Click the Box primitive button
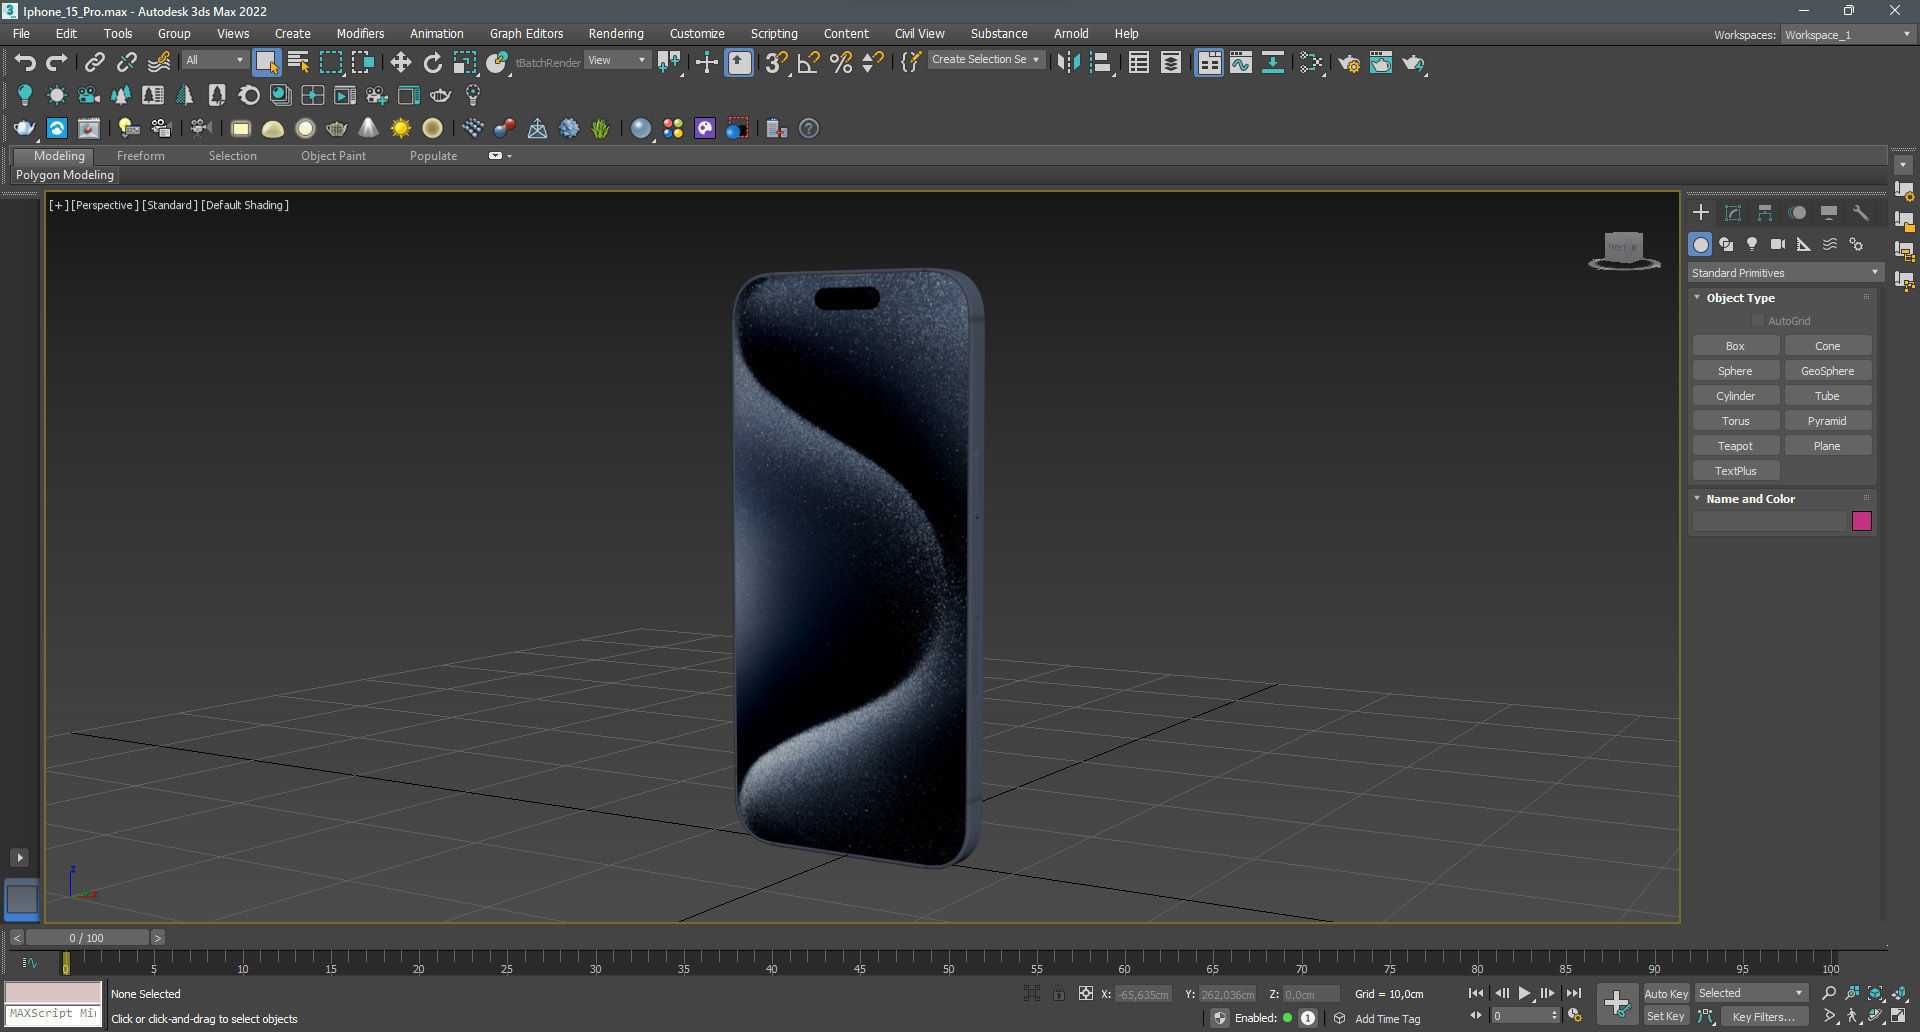This screenshot has height=1032, width=1920. point(1735,346)
